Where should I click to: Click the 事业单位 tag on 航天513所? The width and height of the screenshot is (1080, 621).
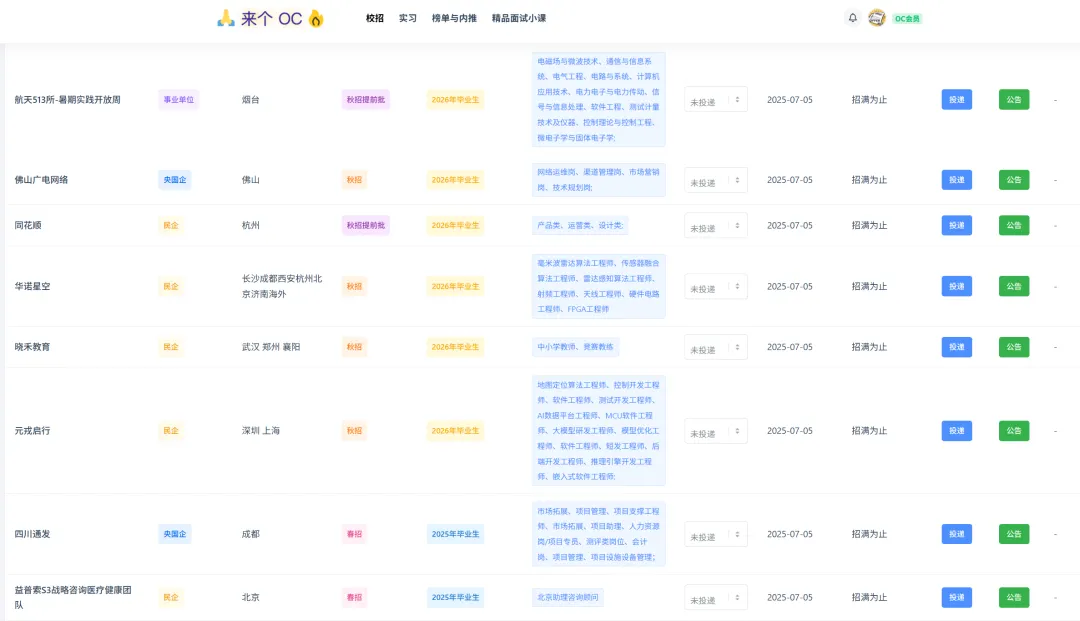(x=178, y=100)
